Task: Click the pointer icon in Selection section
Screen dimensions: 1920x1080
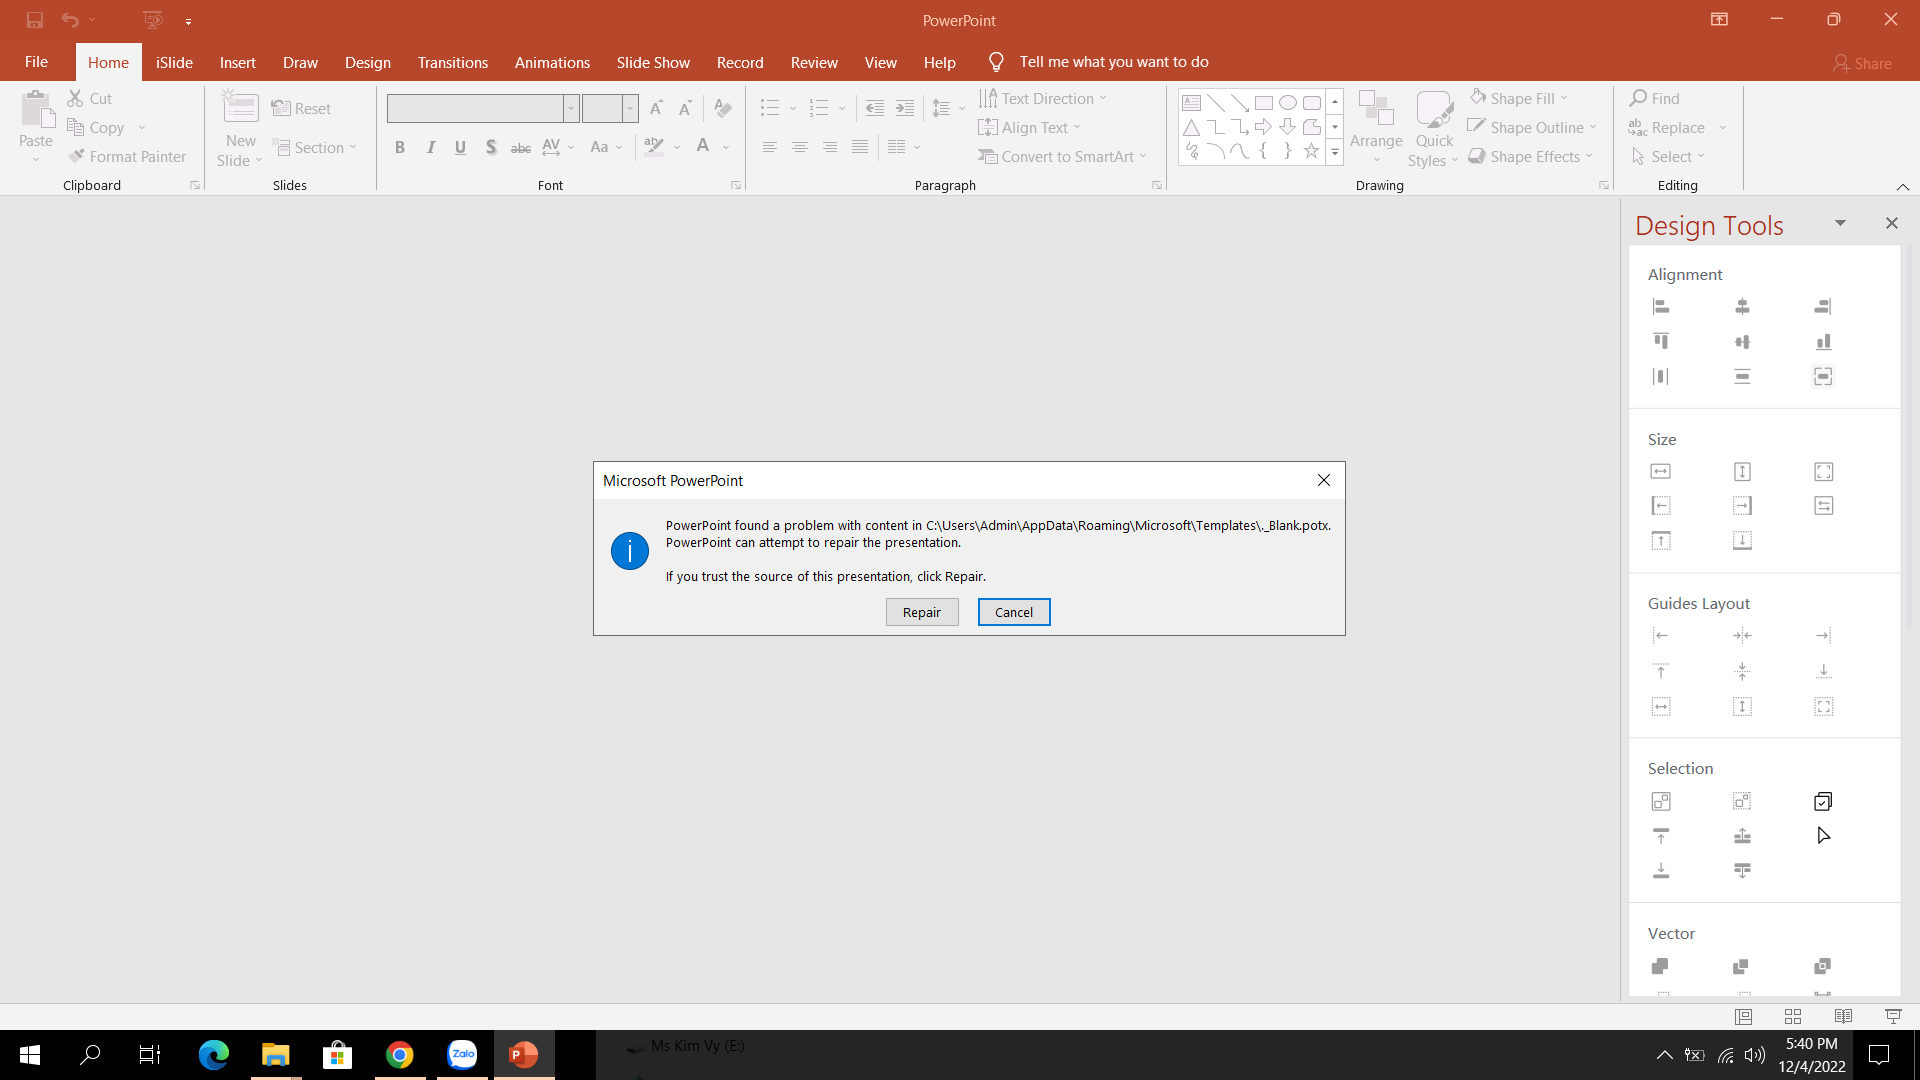Action: (1823, 836)
